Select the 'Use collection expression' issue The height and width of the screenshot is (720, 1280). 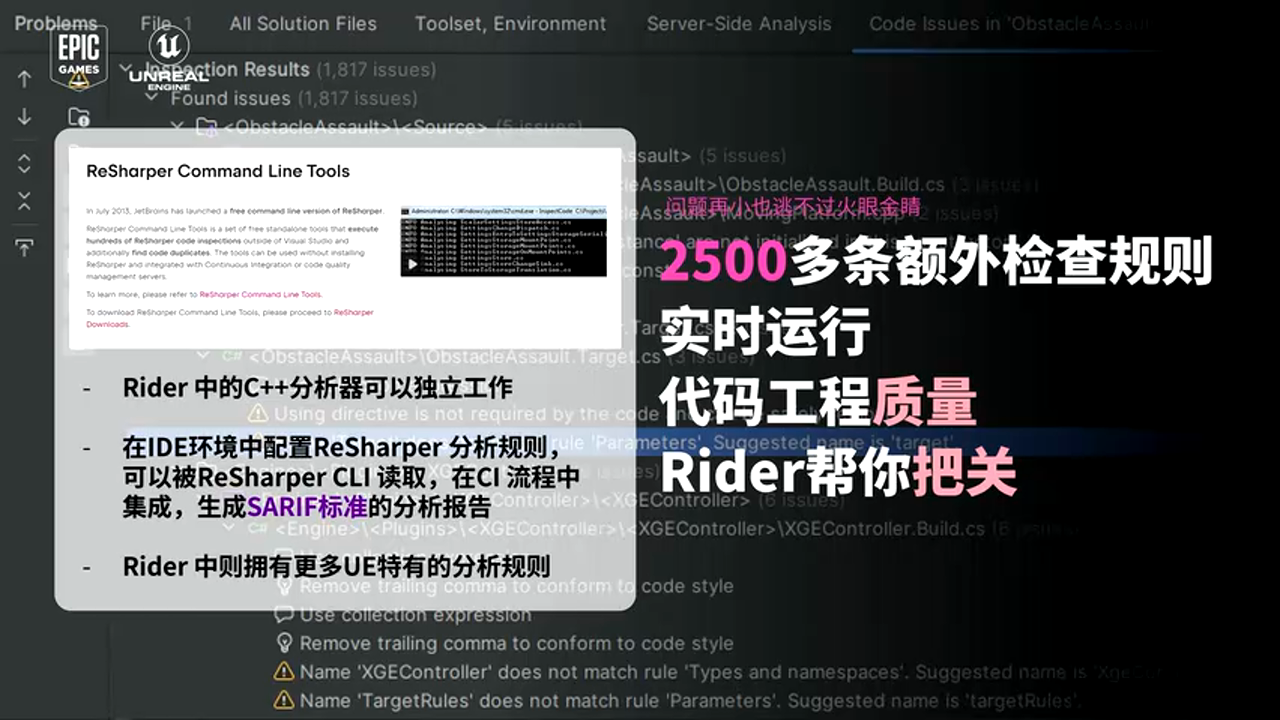click(x=415, y=615)
